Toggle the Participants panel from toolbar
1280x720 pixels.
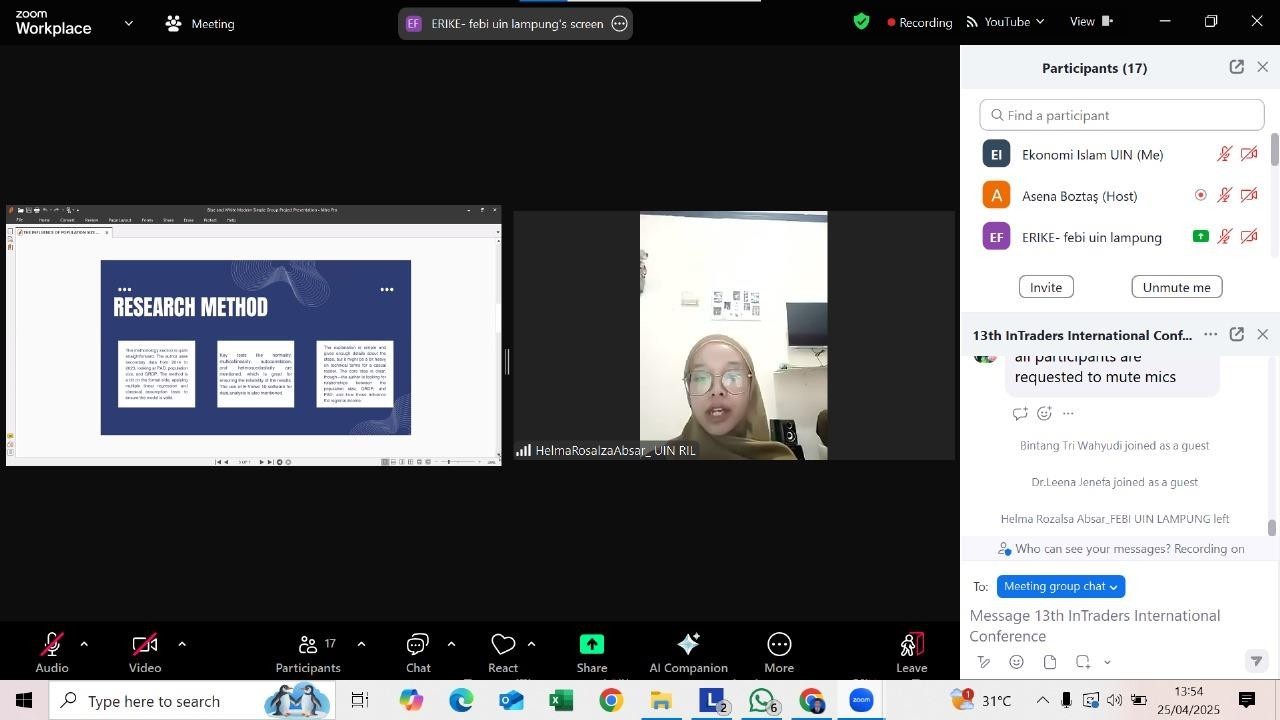click(x=308, y=653)
